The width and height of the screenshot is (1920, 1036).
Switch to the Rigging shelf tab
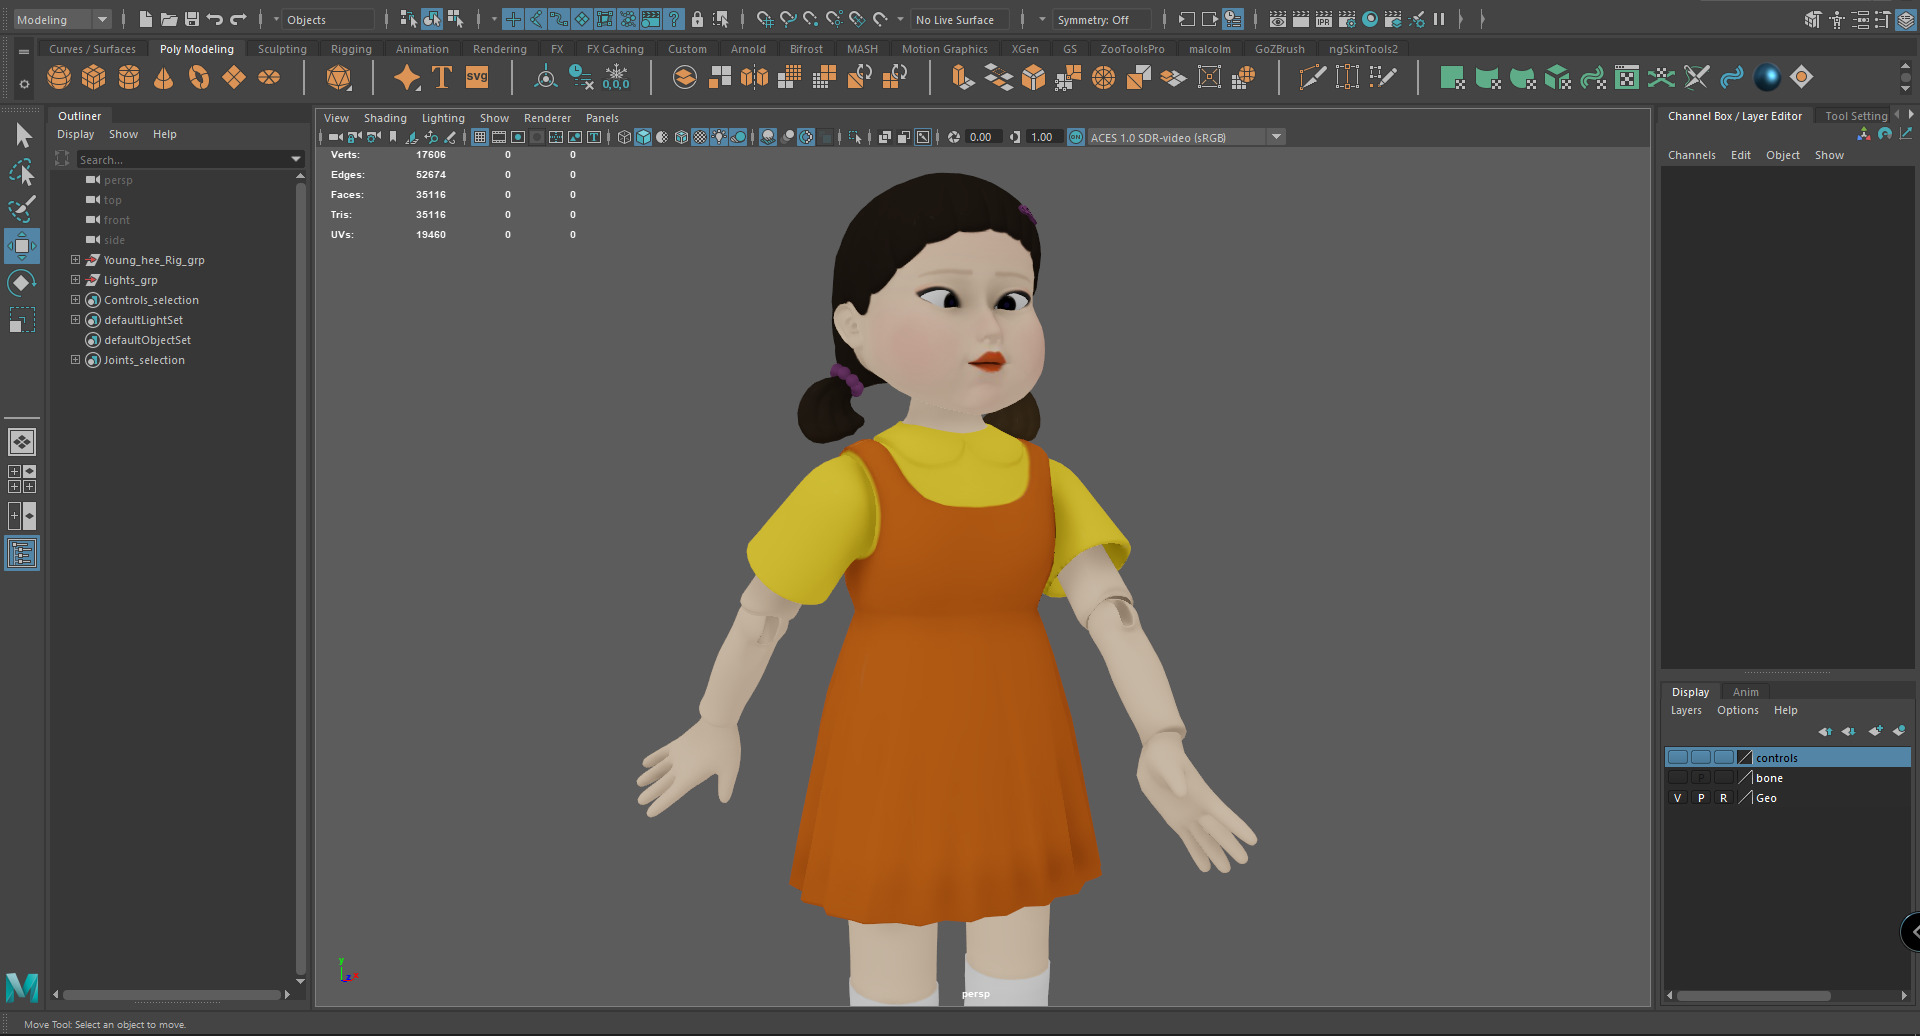click(351, 49)
